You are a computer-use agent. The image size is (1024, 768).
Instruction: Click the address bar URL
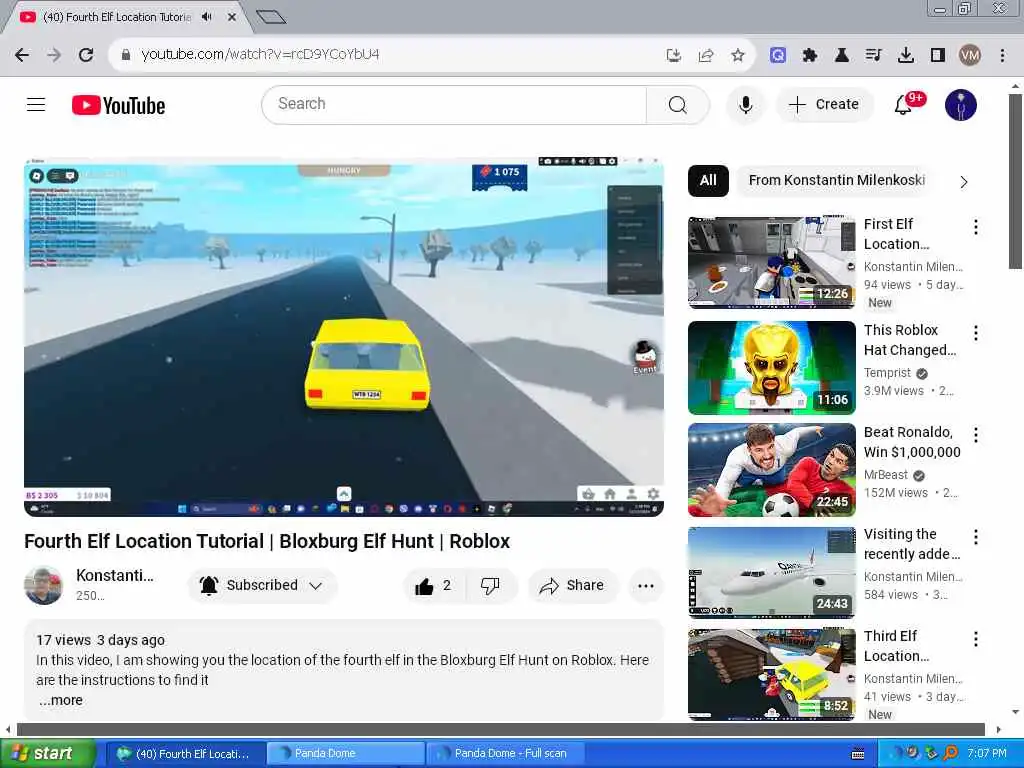click(x=261, y=55)
